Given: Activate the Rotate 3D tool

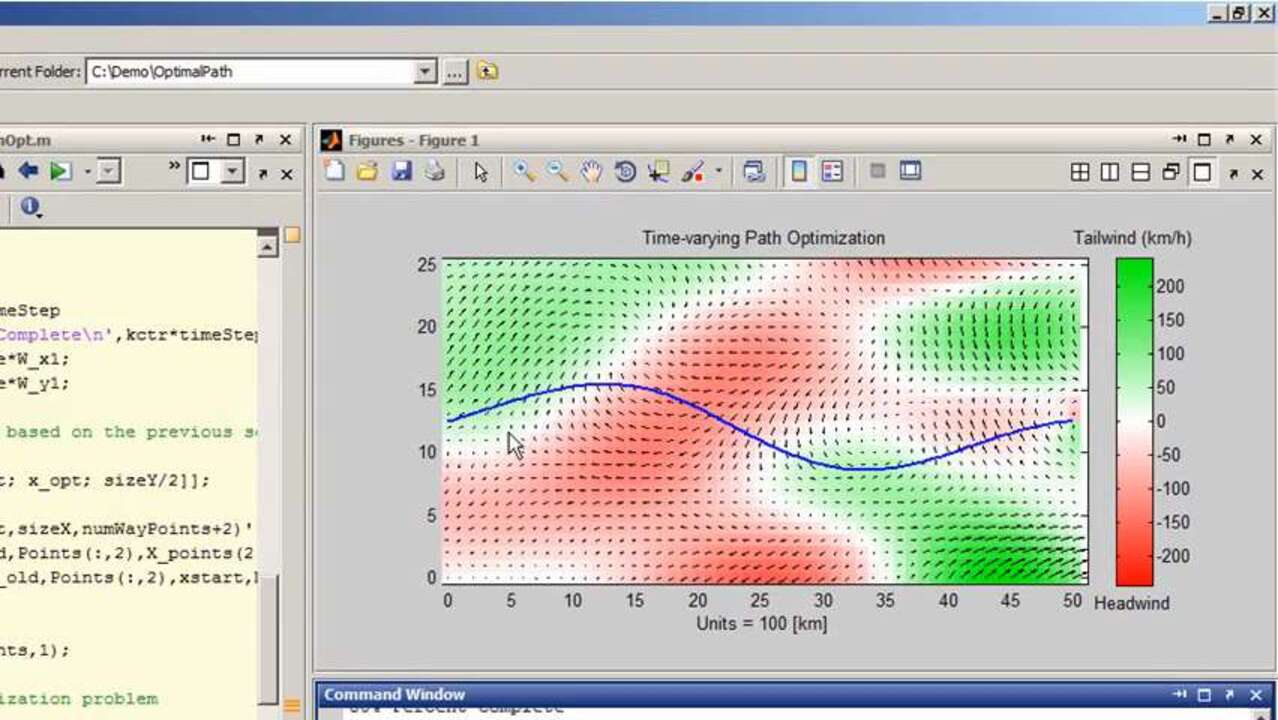Looking at the screenshot, I should (625, 172).
